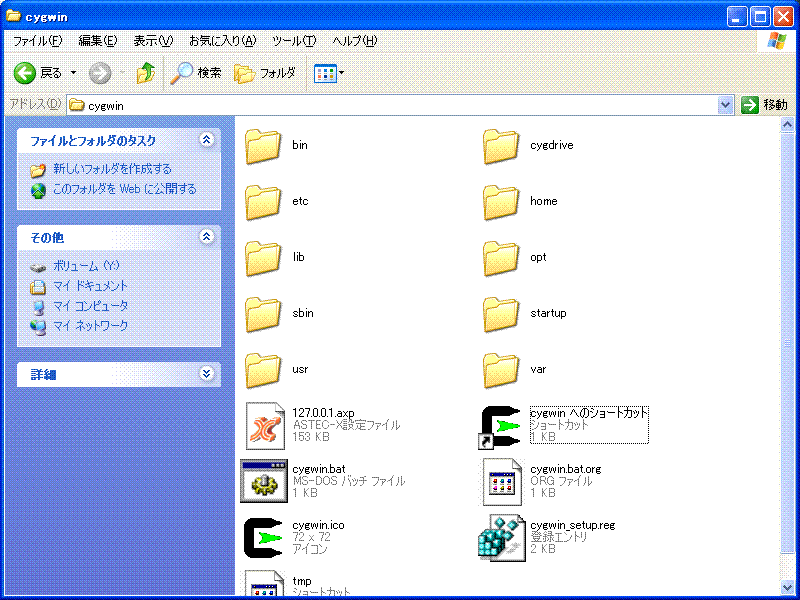Go up one folder level

[145, 73]
